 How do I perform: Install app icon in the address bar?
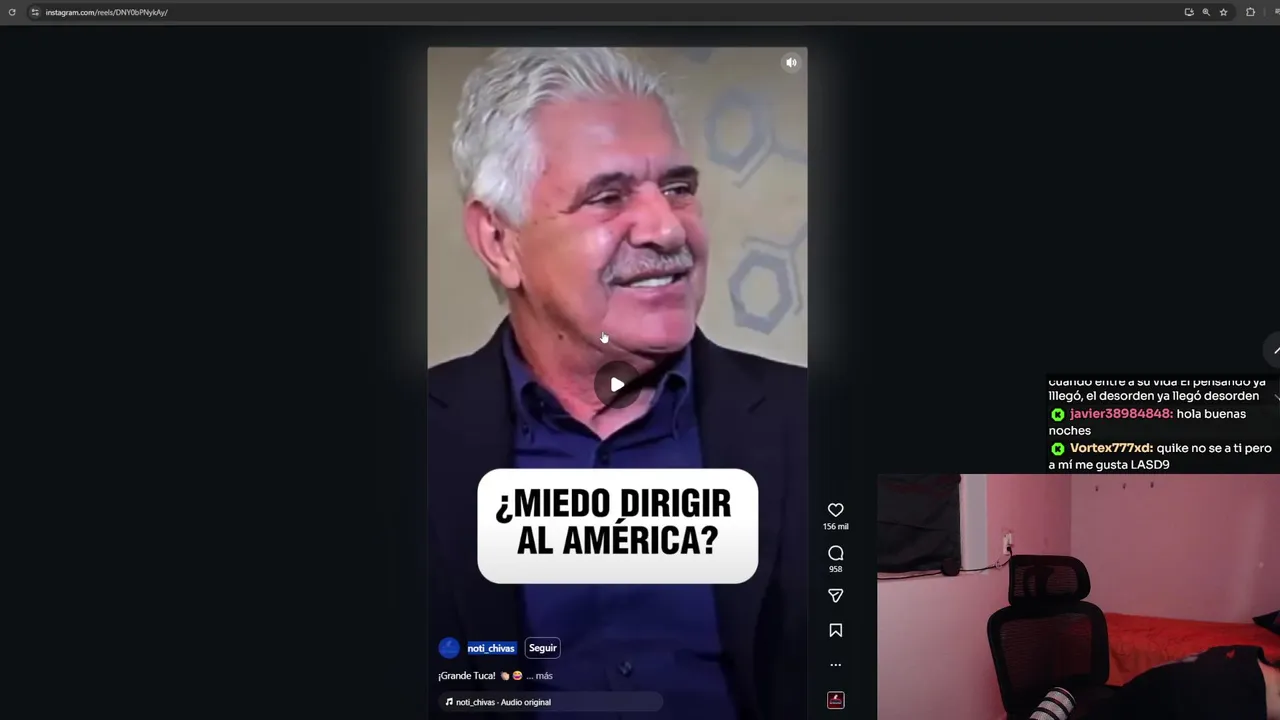1189,12
